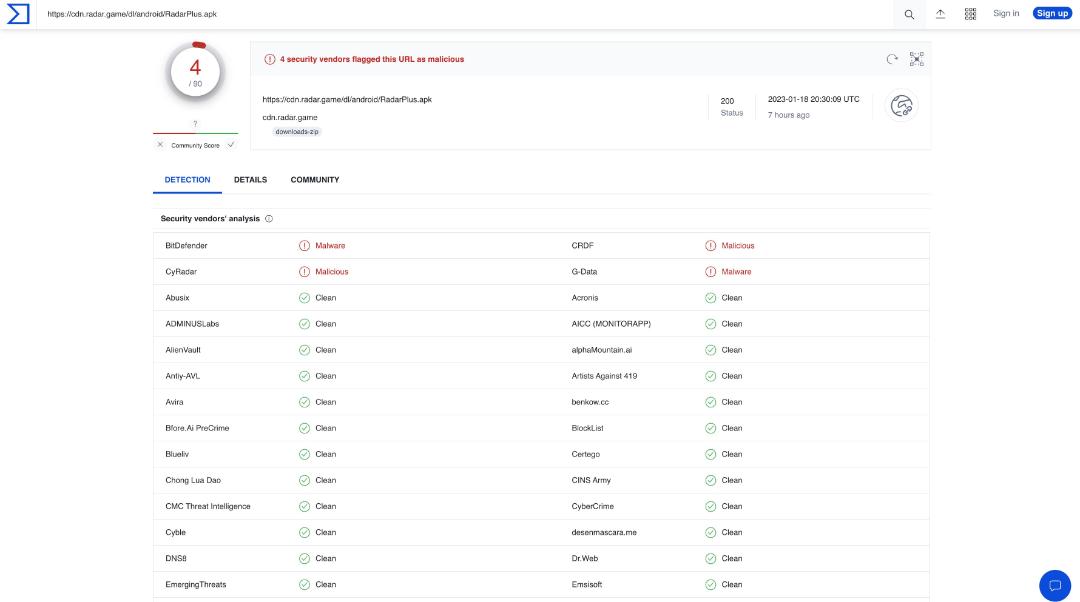
Task: Click the CRDF vendor name
Action: point(583,246)
